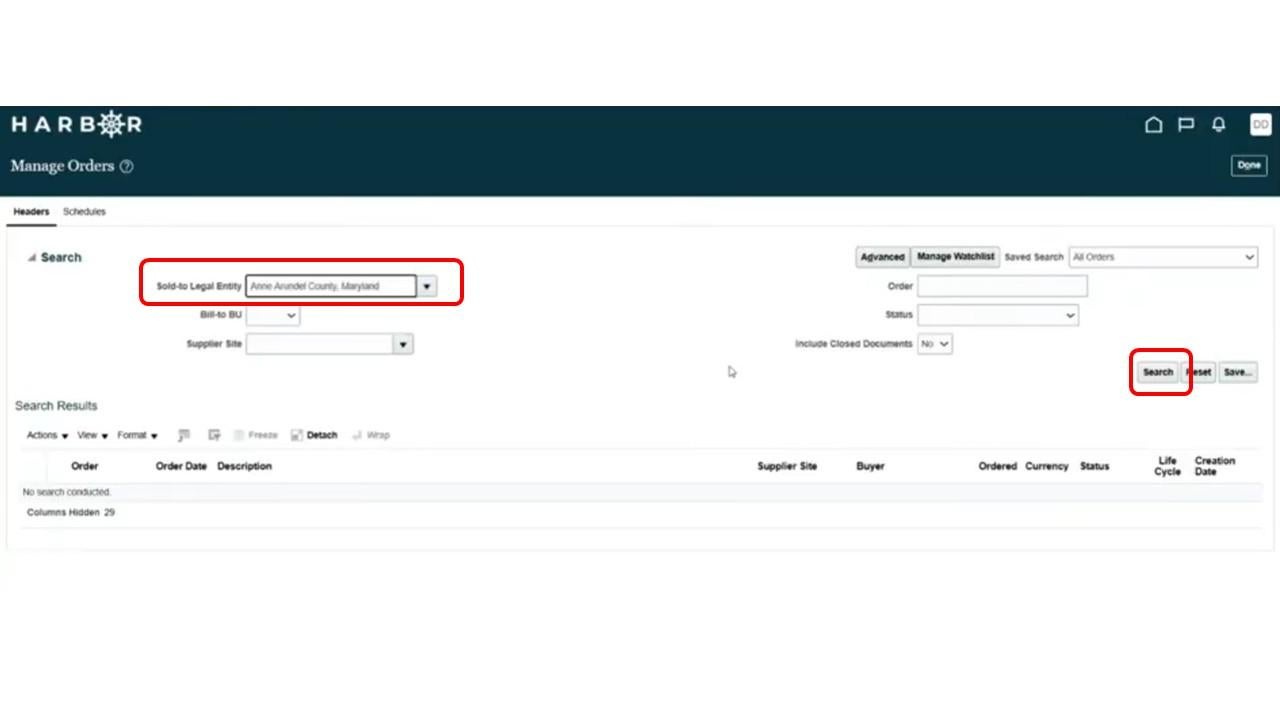Screen dimensions: 1280x720
Task: Click the Supplier Site column header
Action: 787,466
